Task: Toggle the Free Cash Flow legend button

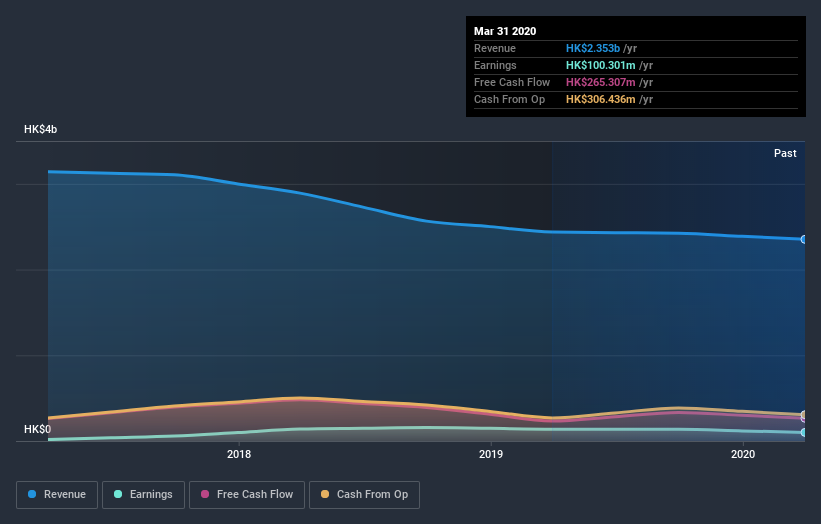Action: click(247, 495)
